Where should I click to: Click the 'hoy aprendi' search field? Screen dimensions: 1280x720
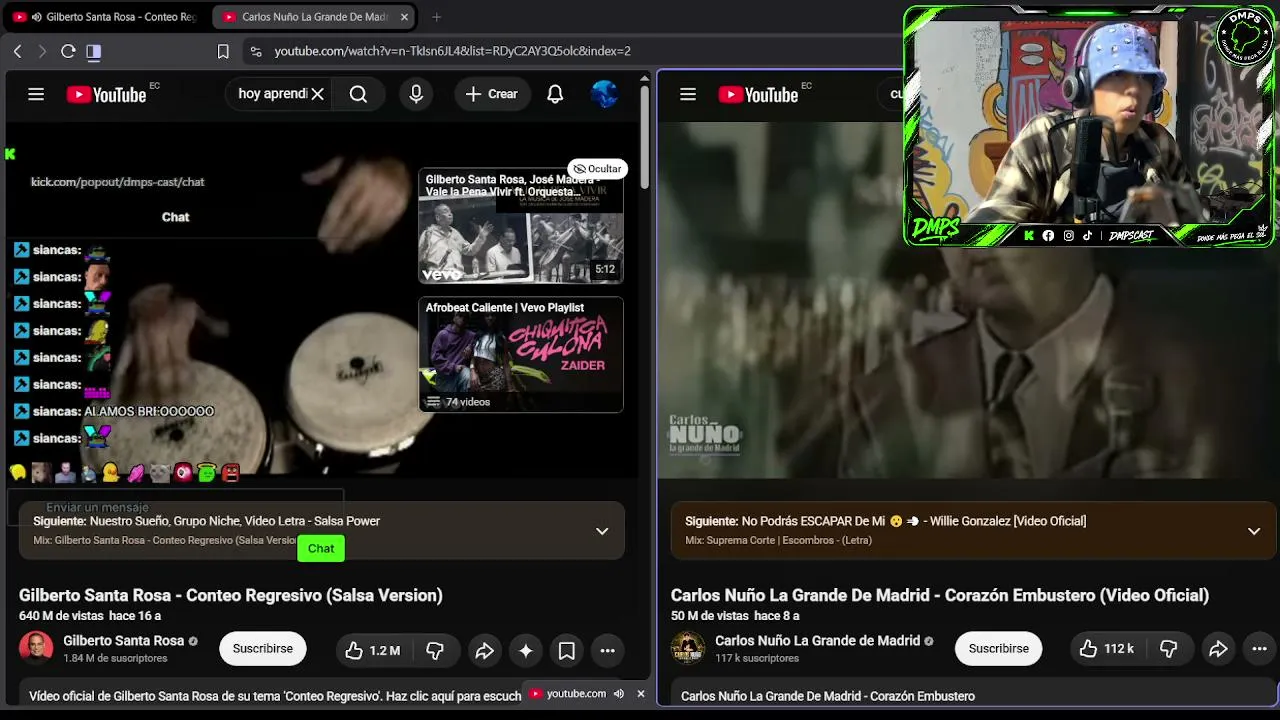[272, 94]
